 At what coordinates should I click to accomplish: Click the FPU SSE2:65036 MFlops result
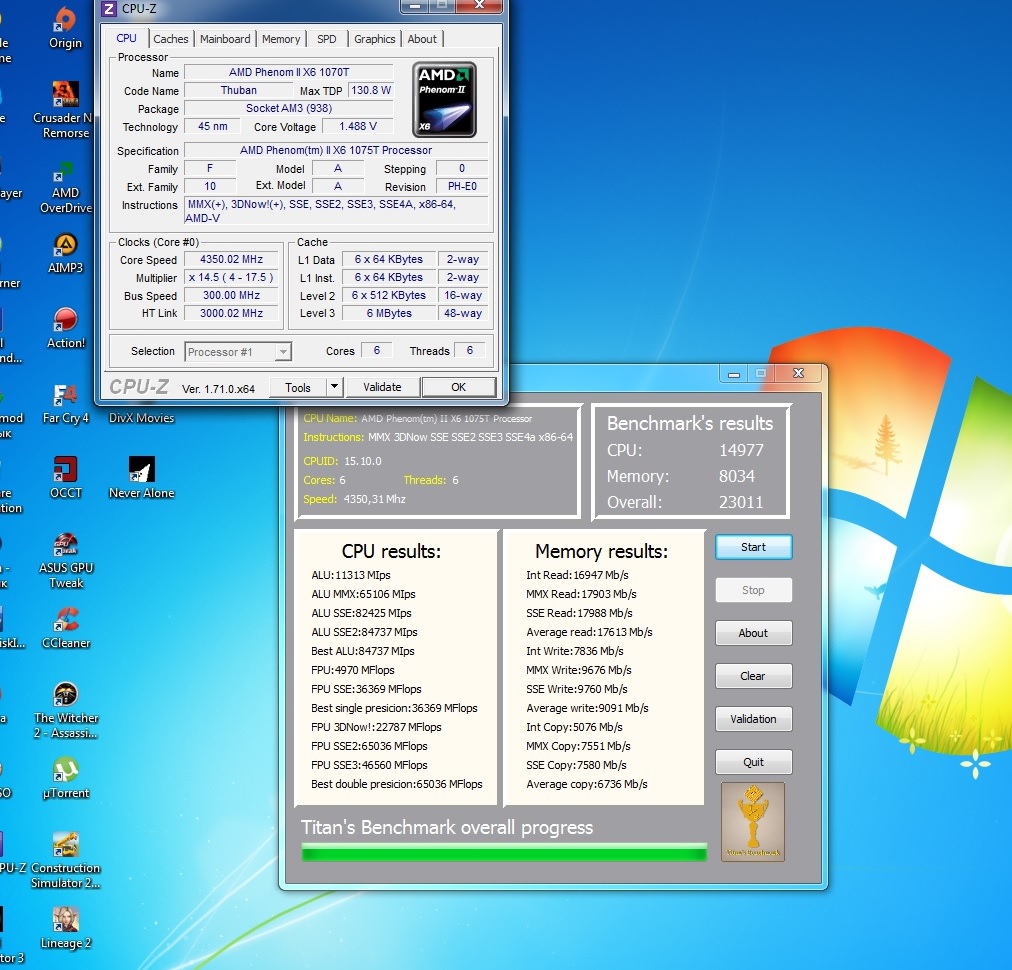369,746
